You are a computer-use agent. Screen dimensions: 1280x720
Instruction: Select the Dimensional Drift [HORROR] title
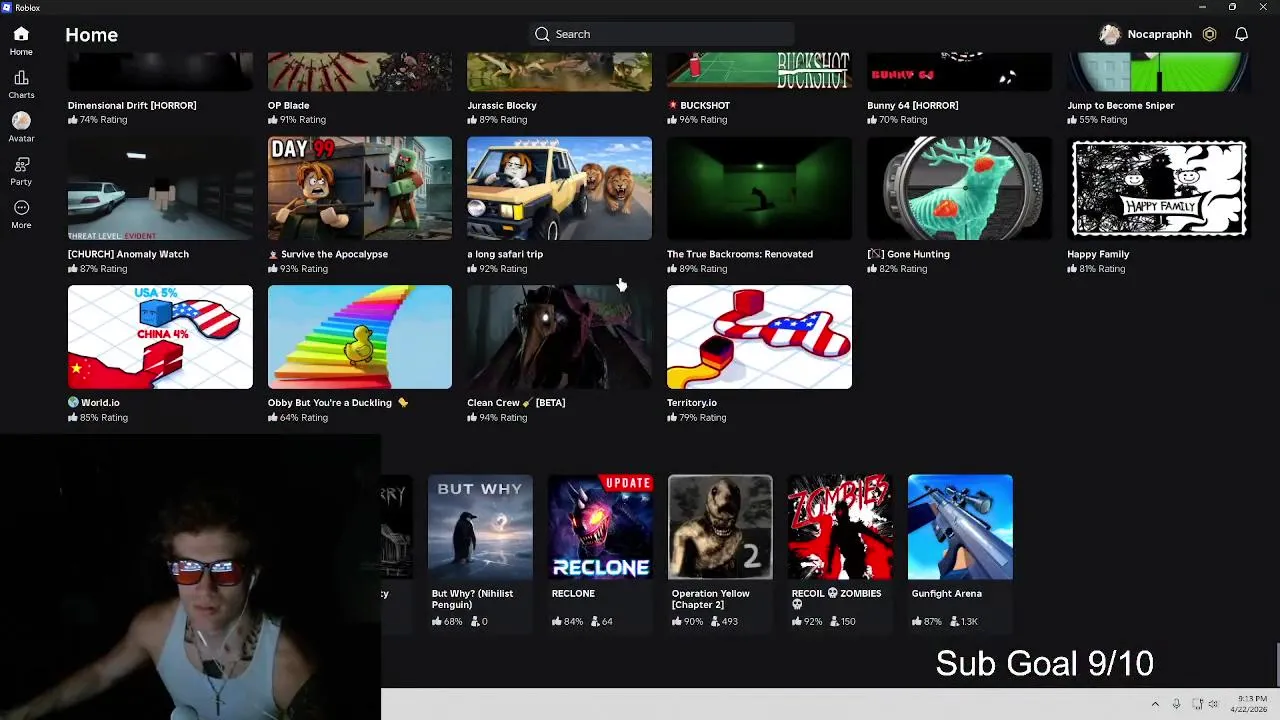click(132, 105)
